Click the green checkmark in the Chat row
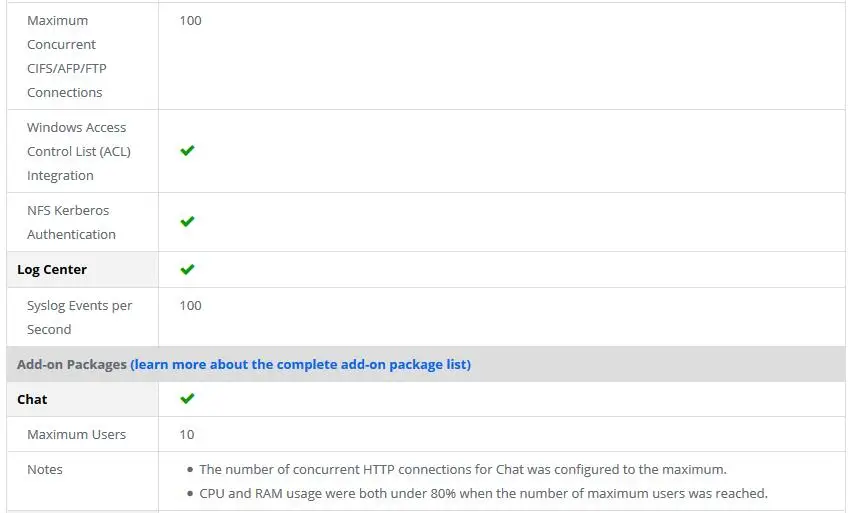 (187, 399)
